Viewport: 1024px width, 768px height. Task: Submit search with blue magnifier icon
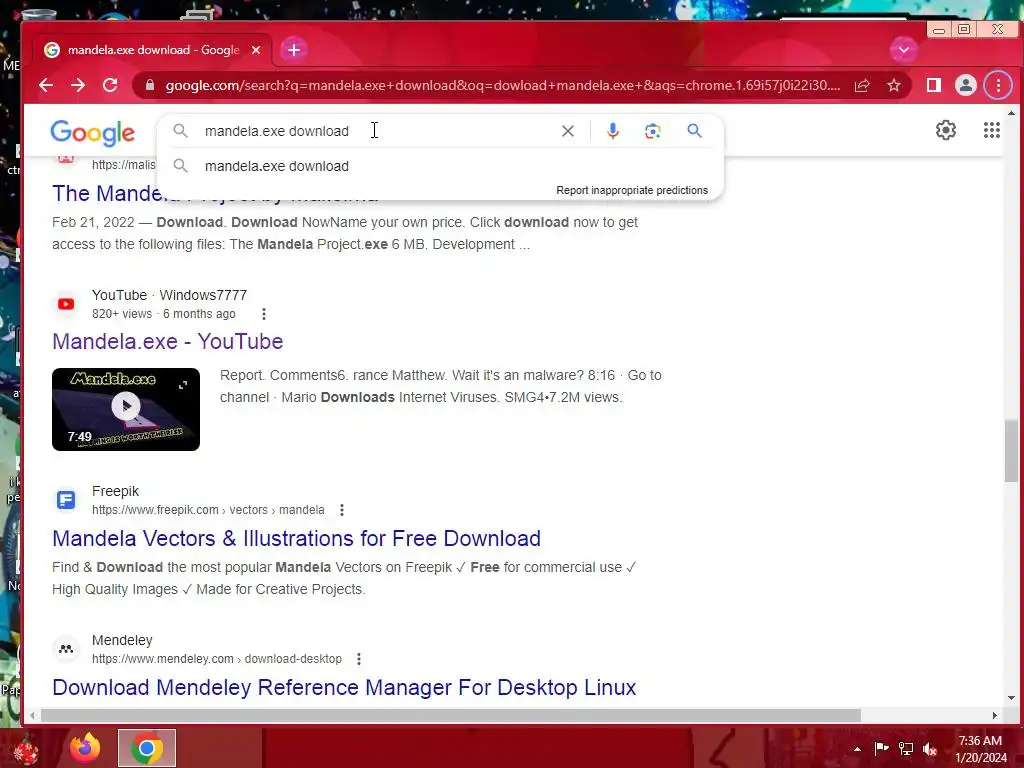pyautogui.click(x=694, y=131)
